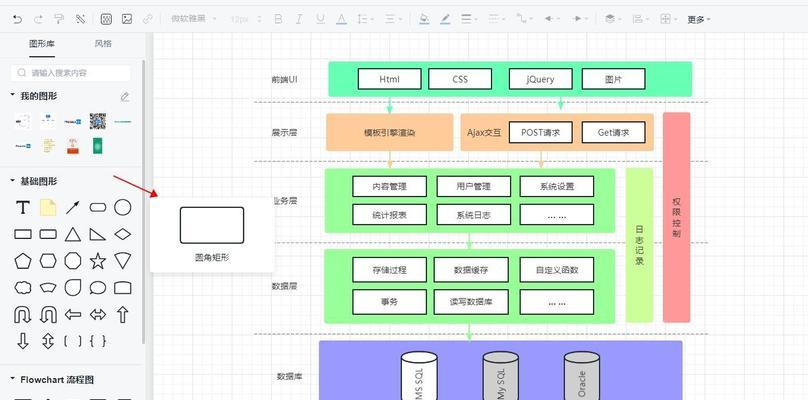Toggle italic text formatting
The image size is (808, 400).
click(x=299, y=20)
